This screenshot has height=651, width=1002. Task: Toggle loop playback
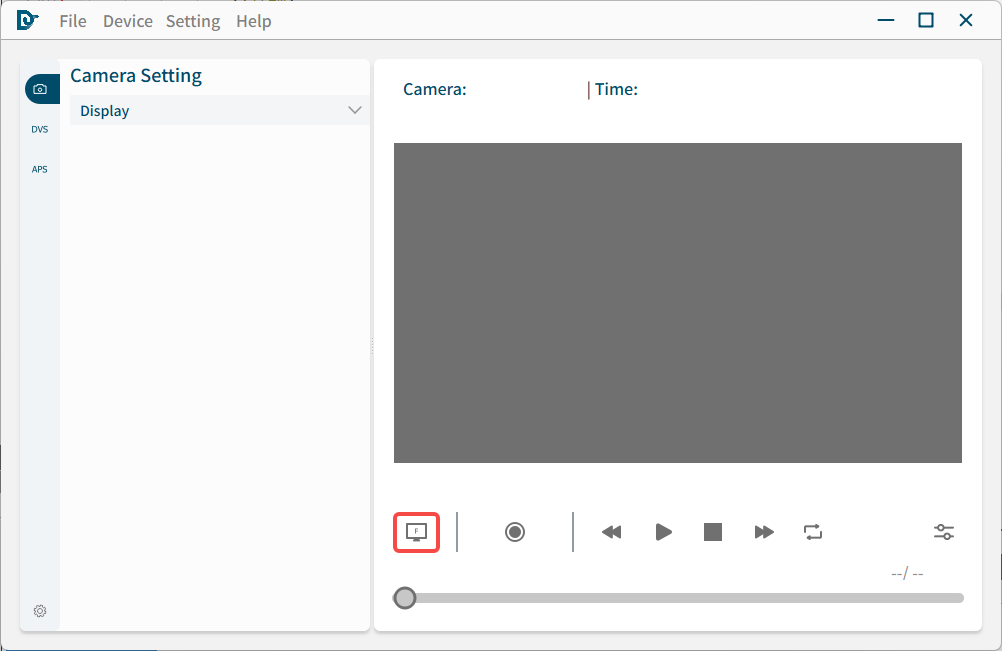tap(813, 532)
